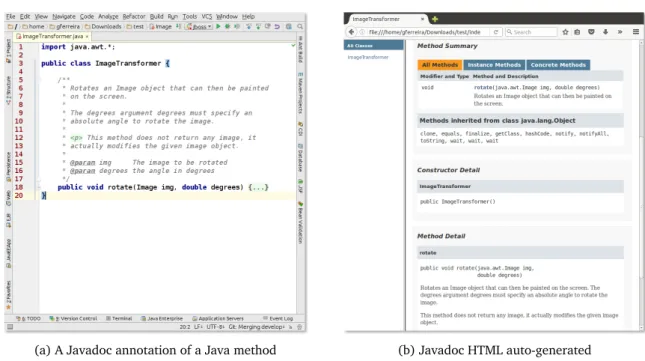Open the Database panel on right sidebar
645x361 pixels.
coord(300,158)
